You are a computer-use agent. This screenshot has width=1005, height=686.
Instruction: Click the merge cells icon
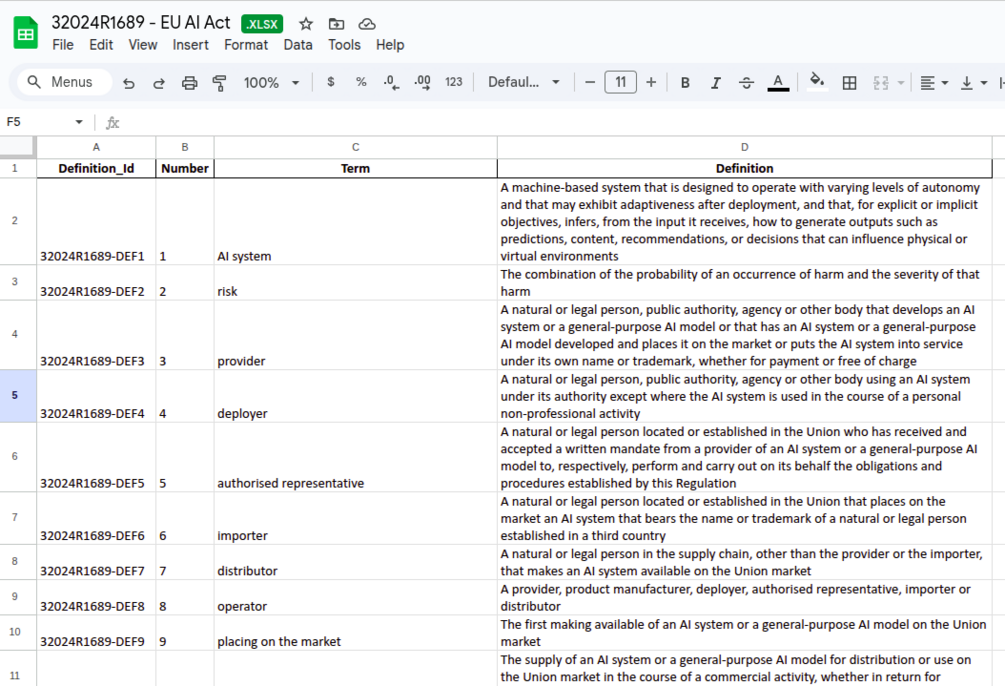pyautogui.click(x=881, y=83)
